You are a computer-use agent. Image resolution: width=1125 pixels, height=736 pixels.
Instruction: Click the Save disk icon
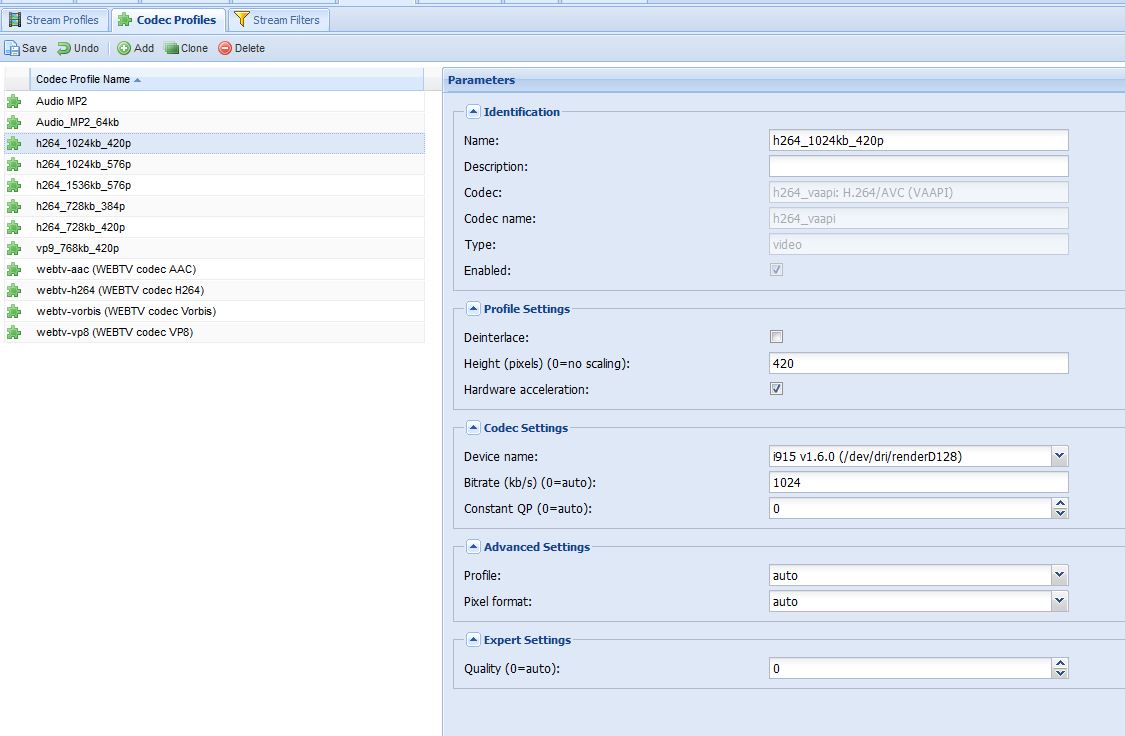pos(11,48)
